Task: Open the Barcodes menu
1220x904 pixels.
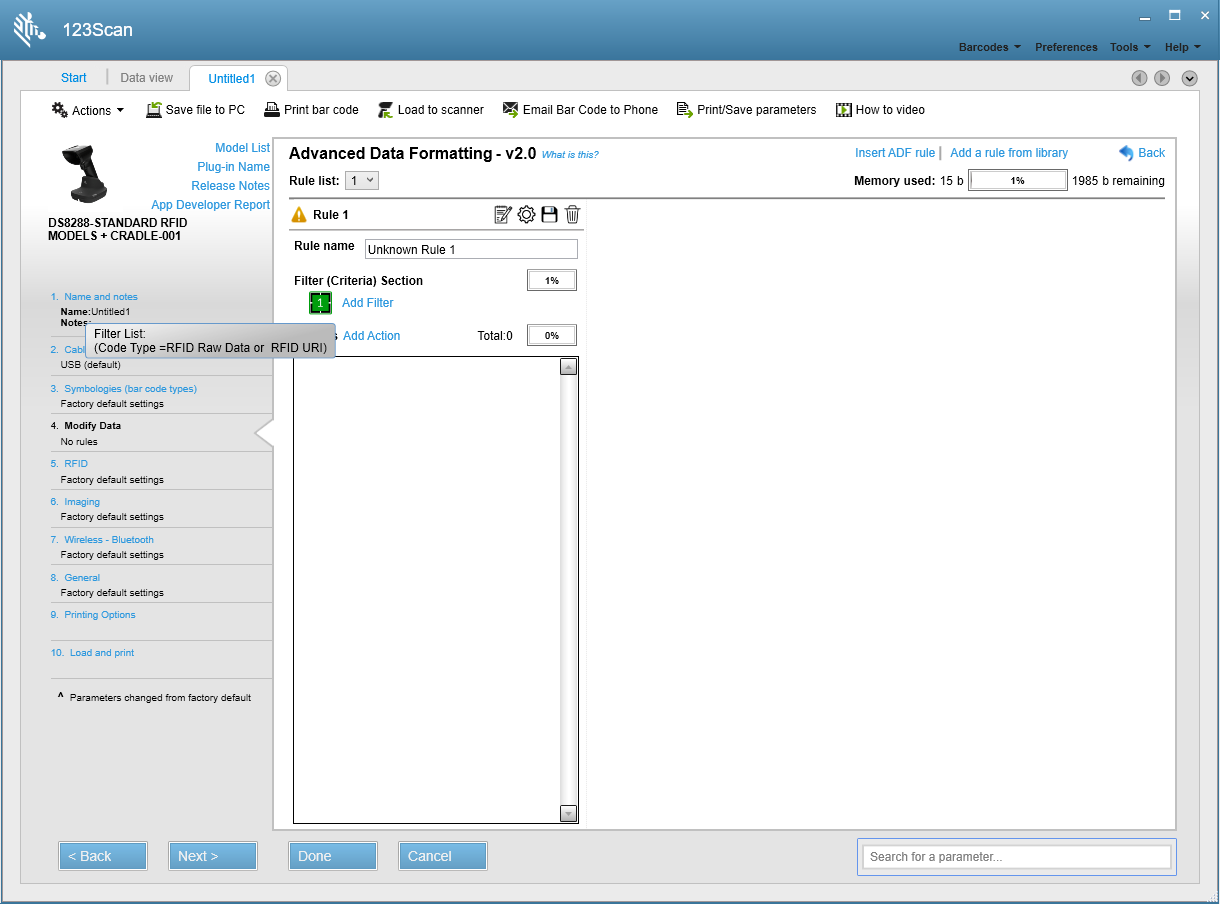Action: click(990, 47)
